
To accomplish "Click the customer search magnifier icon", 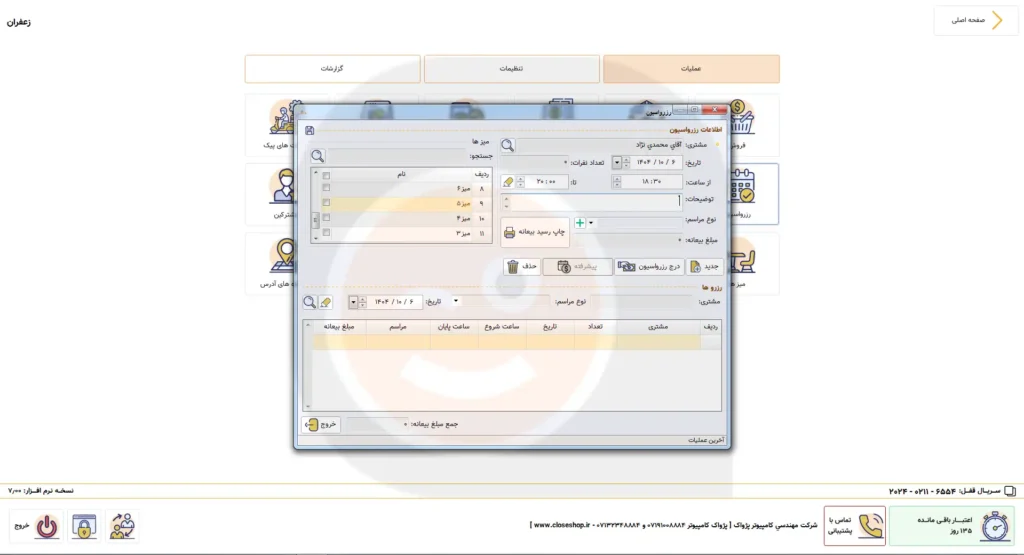I will tap(508, 146).
